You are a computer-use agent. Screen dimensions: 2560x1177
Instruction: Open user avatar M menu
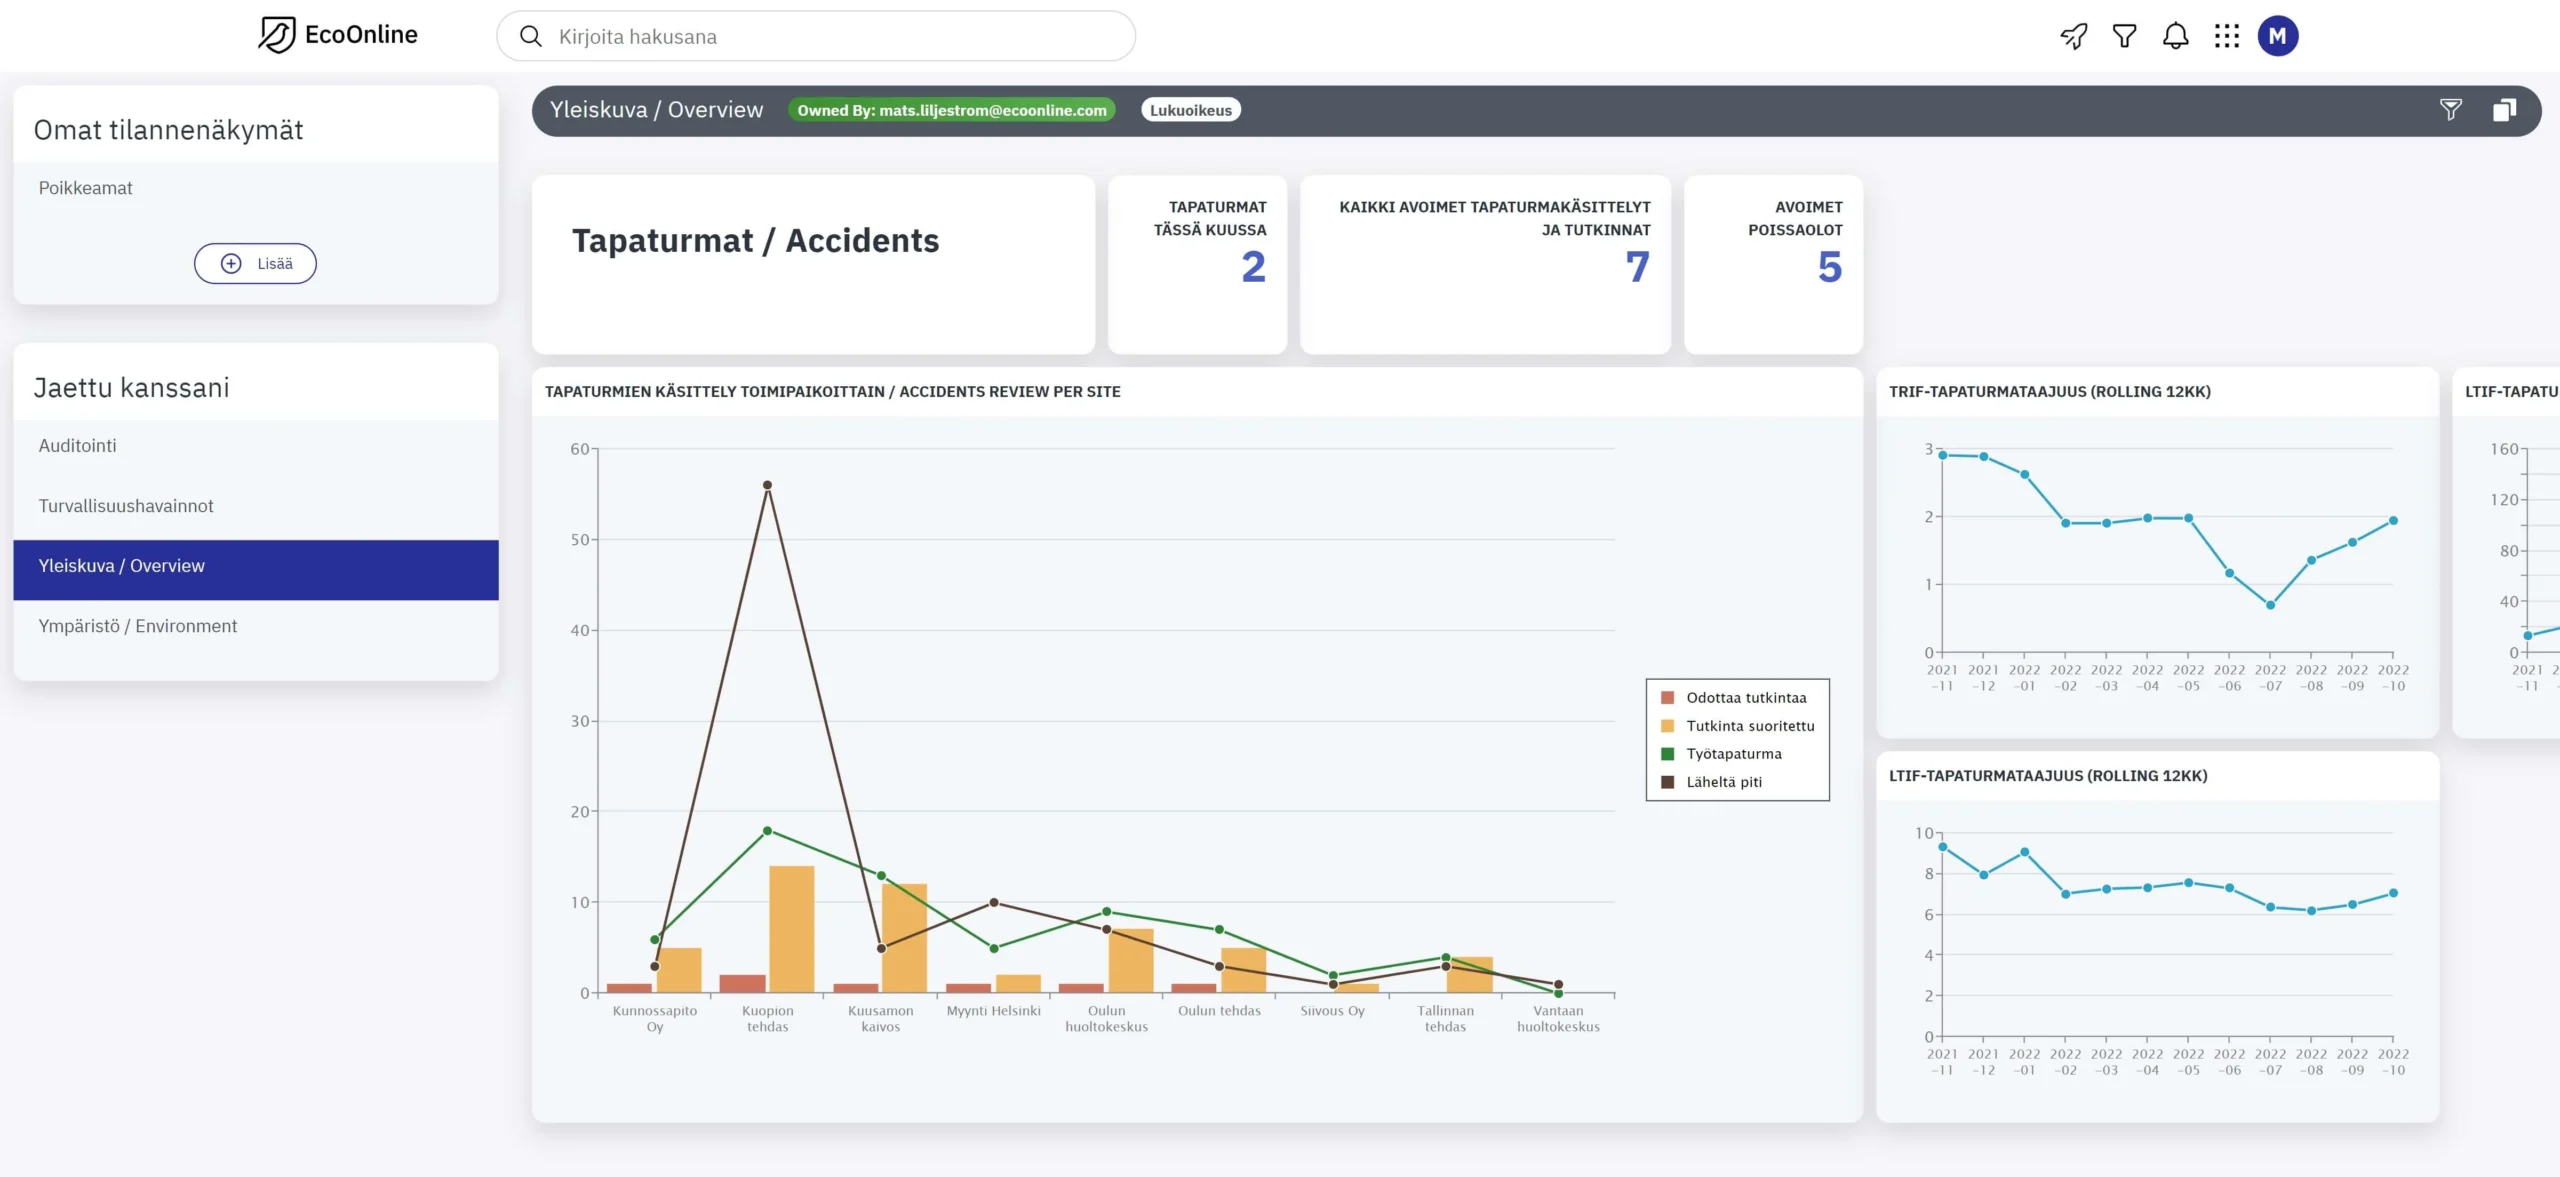(2277, 37)
